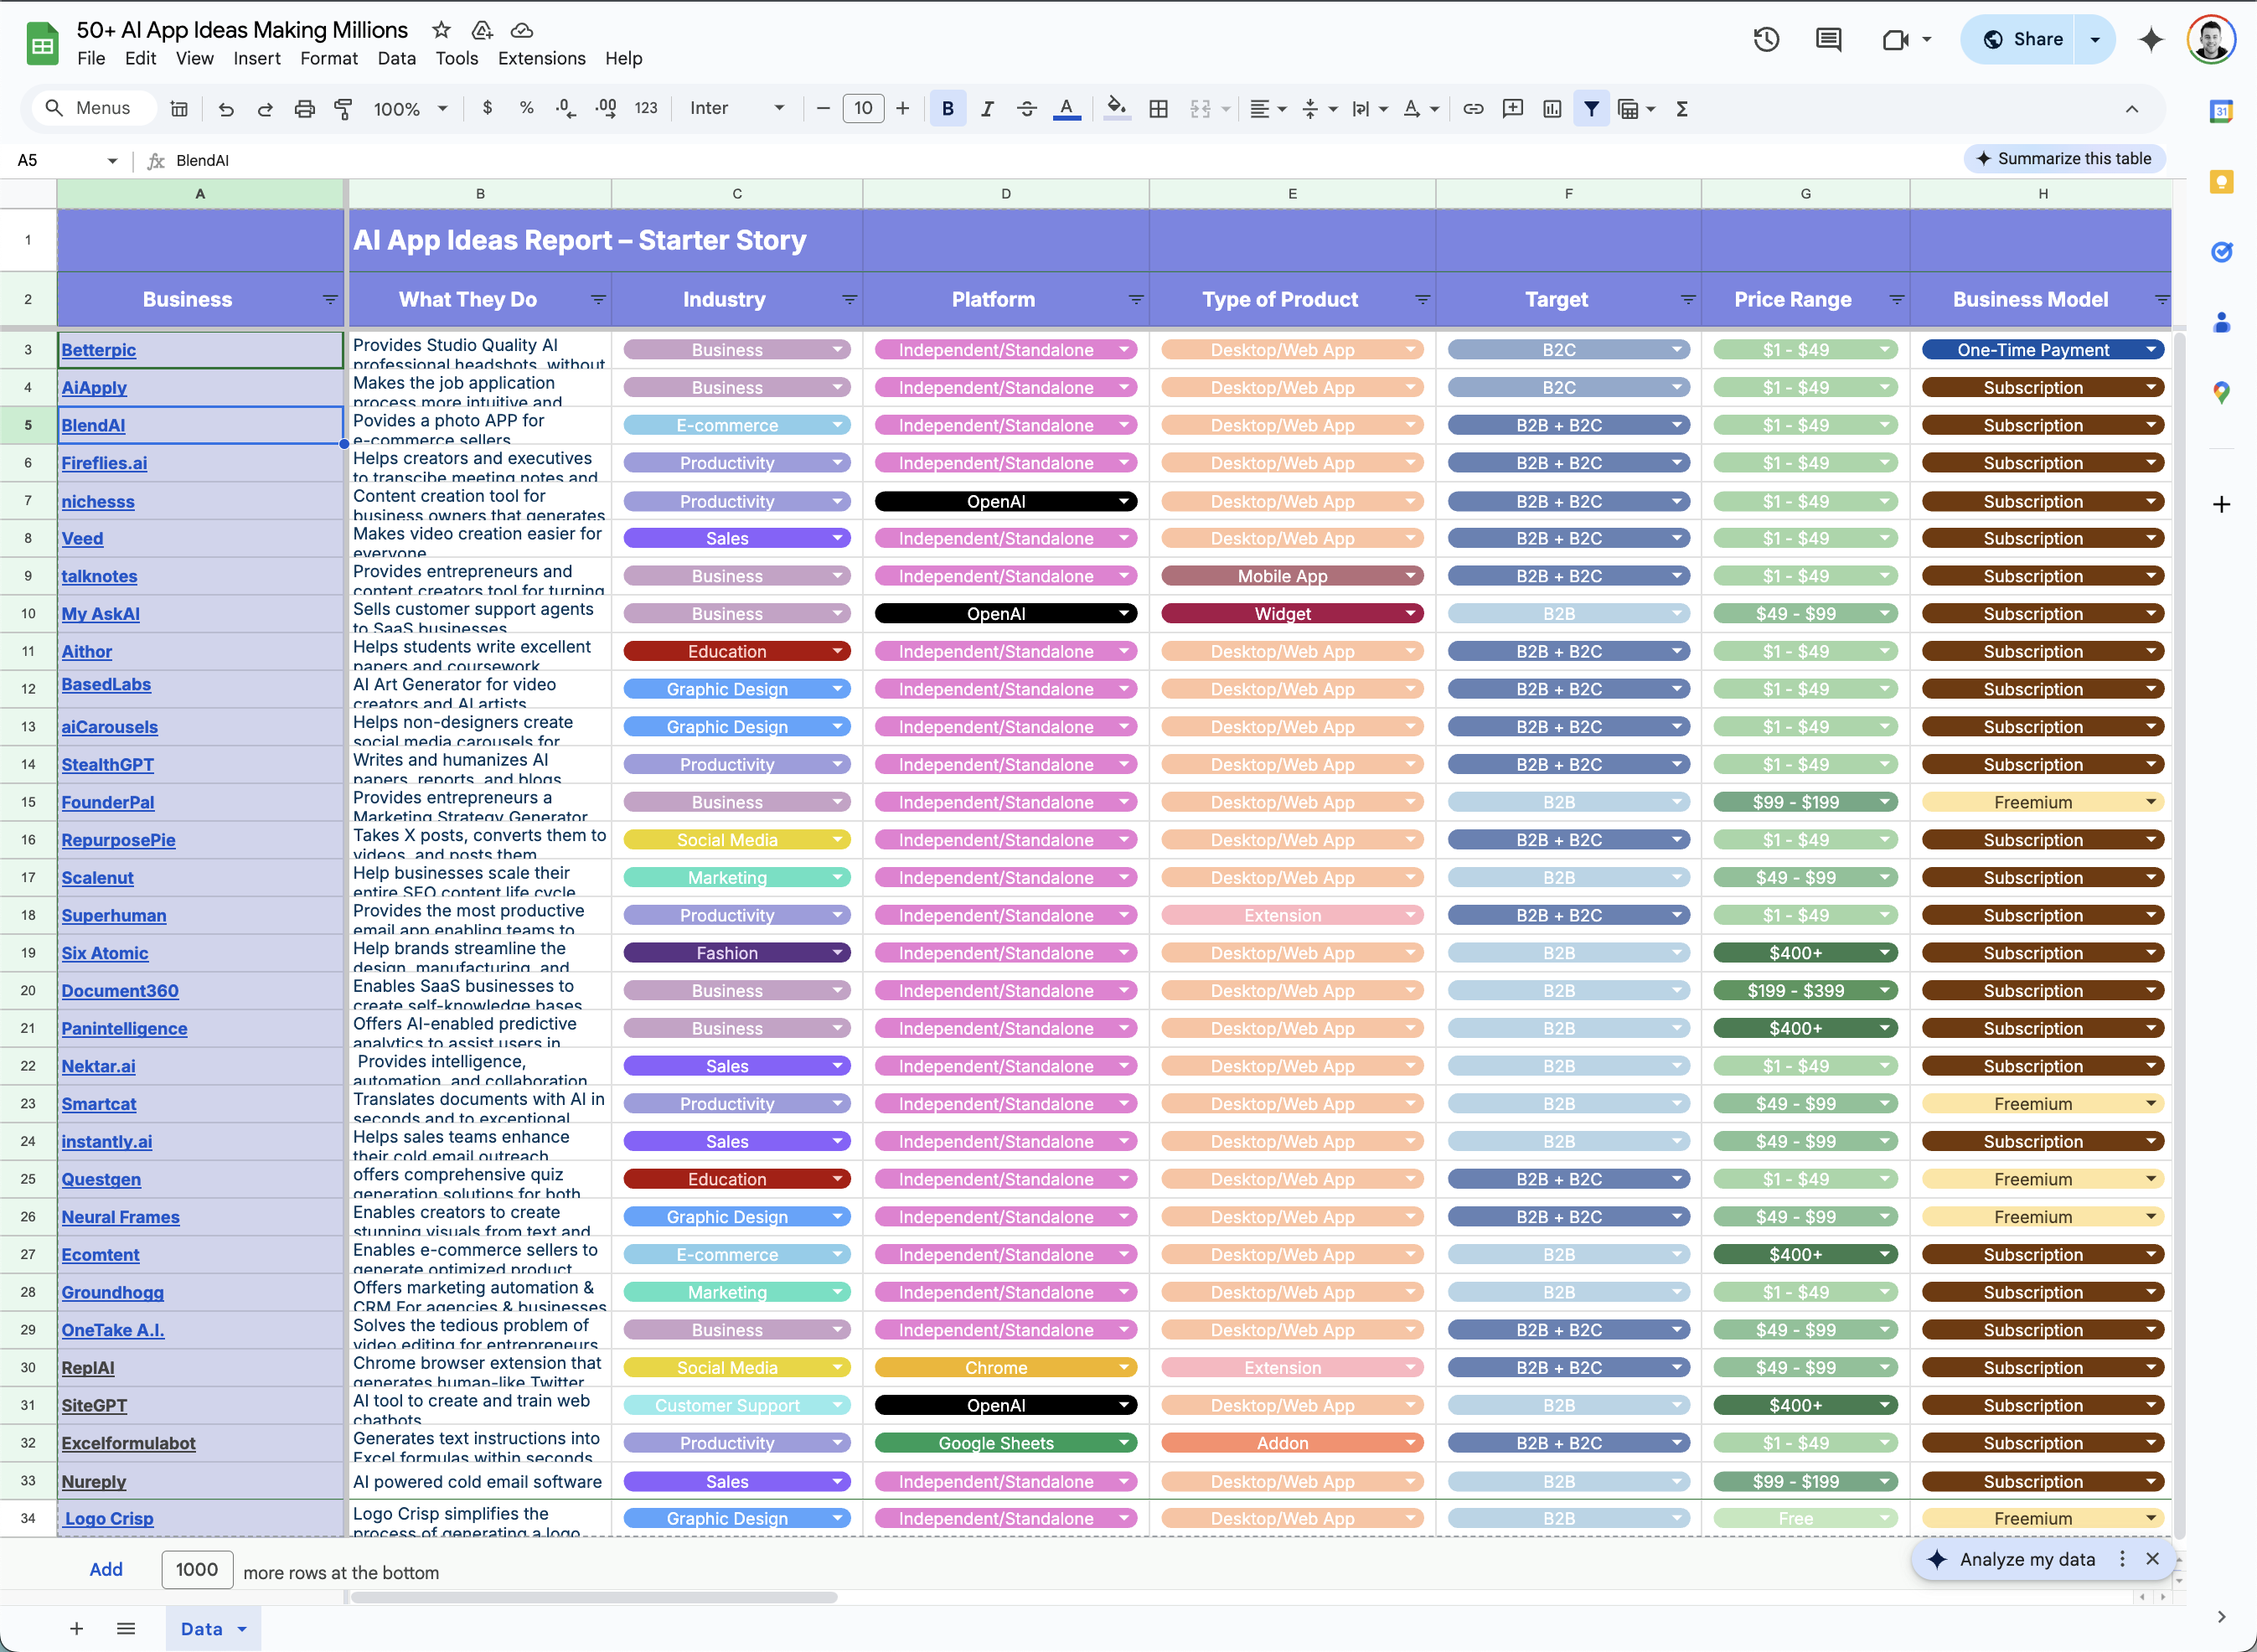Select the Data sheet tab
Image resolution: width=2257 pixels, height=1652 pixels.
coord(213,1628)
